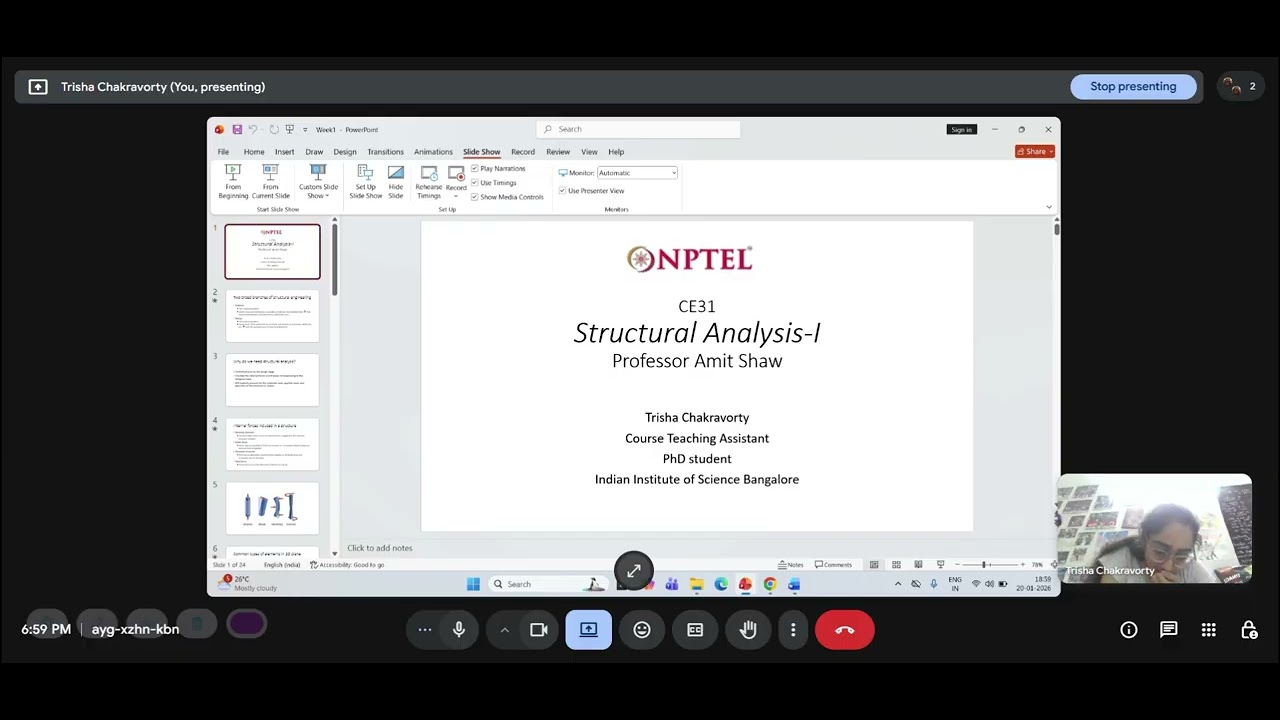Open emoji reactions in Meet

coord(642,630)
